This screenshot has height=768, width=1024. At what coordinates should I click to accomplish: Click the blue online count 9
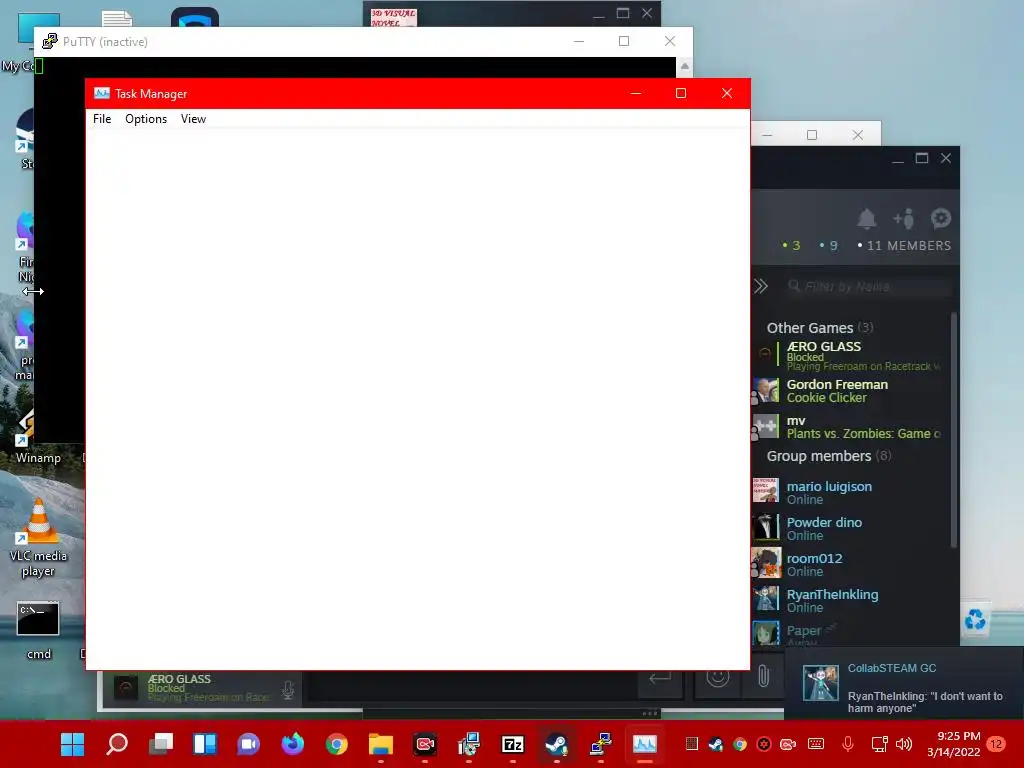829,246
